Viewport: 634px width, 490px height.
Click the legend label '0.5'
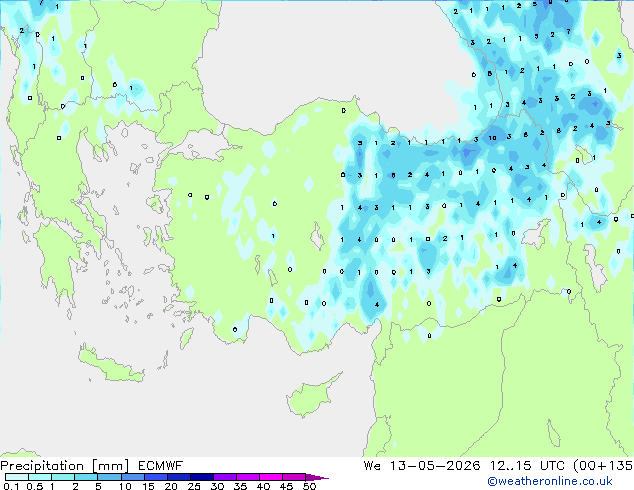click(35, 486)
